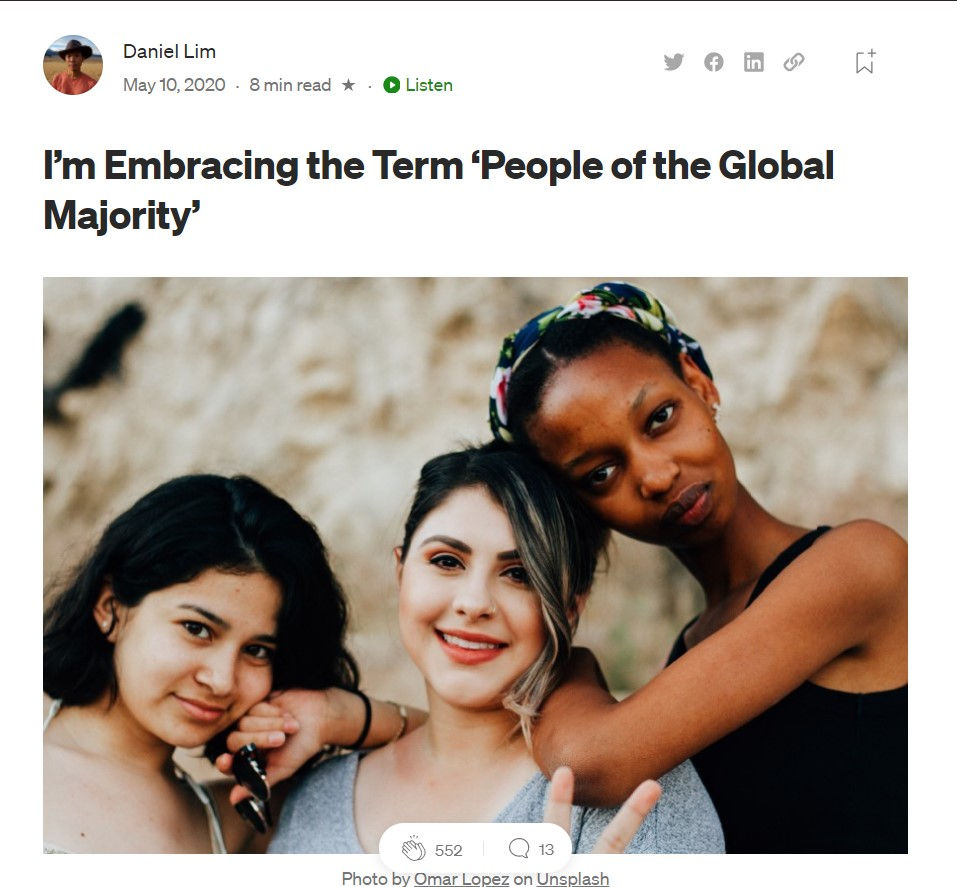Click the May 10, 2020 publish date
957x887 pixels.
pyautogui.click(x=174, y=85)
